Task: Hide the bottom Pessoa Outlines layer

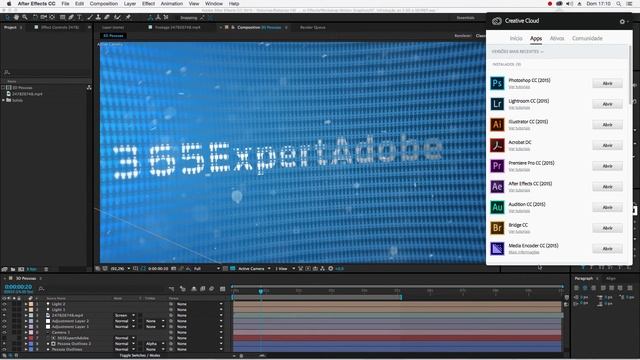Action: pyautogui.click(x=4, y=349)
